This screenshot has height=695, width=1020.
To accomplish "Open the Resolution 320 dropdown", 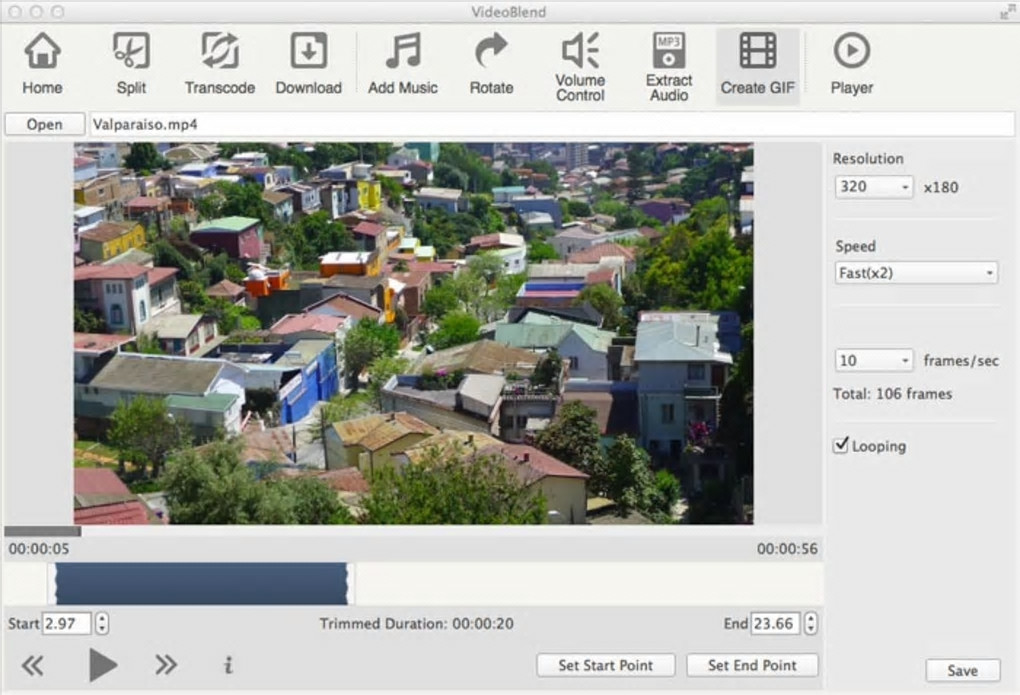I will click(874, 187).
